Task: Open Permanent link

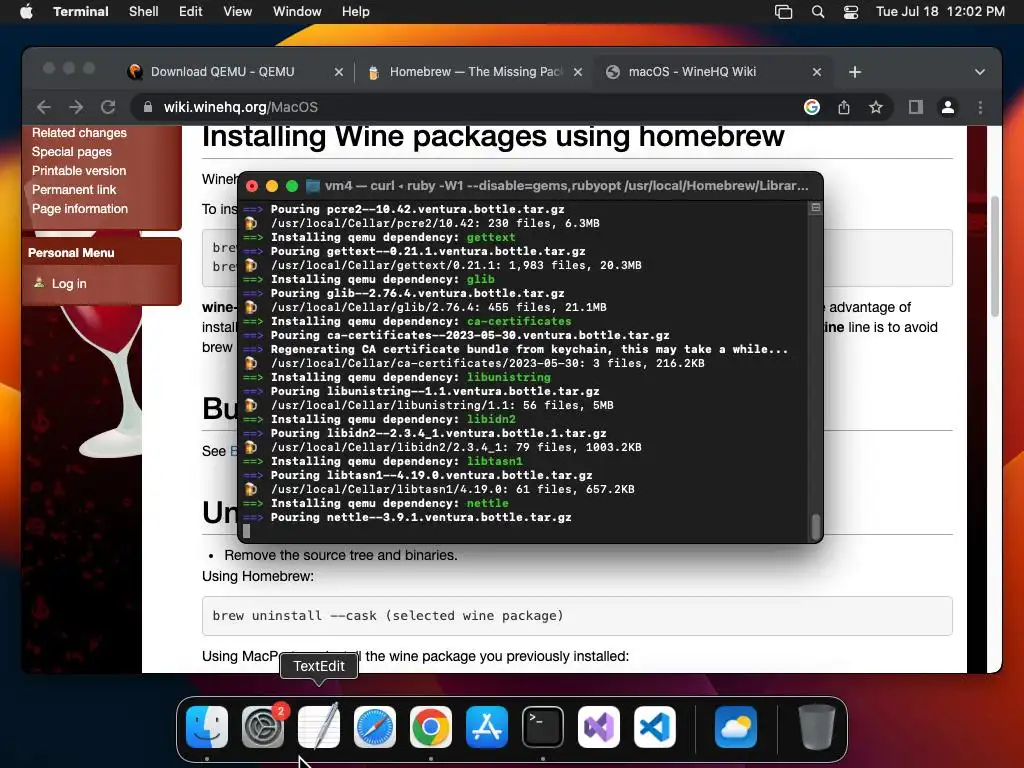Action: (x=74, y=189)
